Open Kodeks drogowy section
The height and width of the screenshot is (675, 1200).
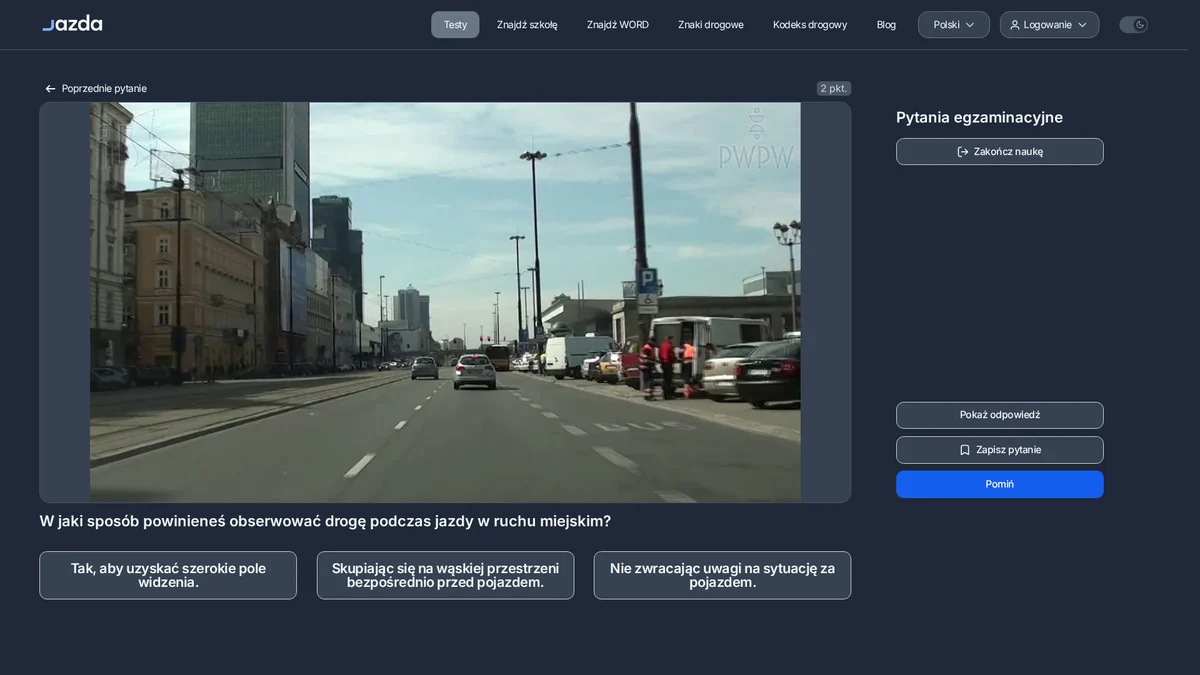(x=810, y=25)
